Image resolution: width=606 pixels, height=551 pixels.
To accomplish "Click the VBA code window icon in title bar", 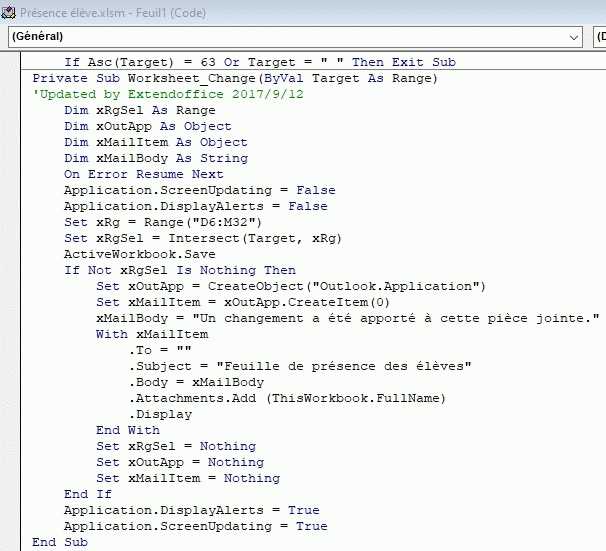I will pos(8,13).
